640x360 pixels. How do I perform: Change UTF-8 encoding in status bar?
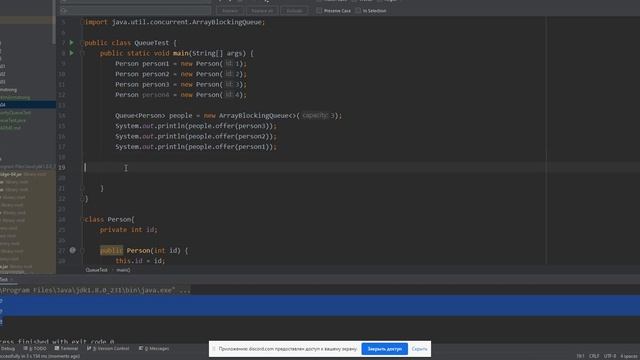610,356
